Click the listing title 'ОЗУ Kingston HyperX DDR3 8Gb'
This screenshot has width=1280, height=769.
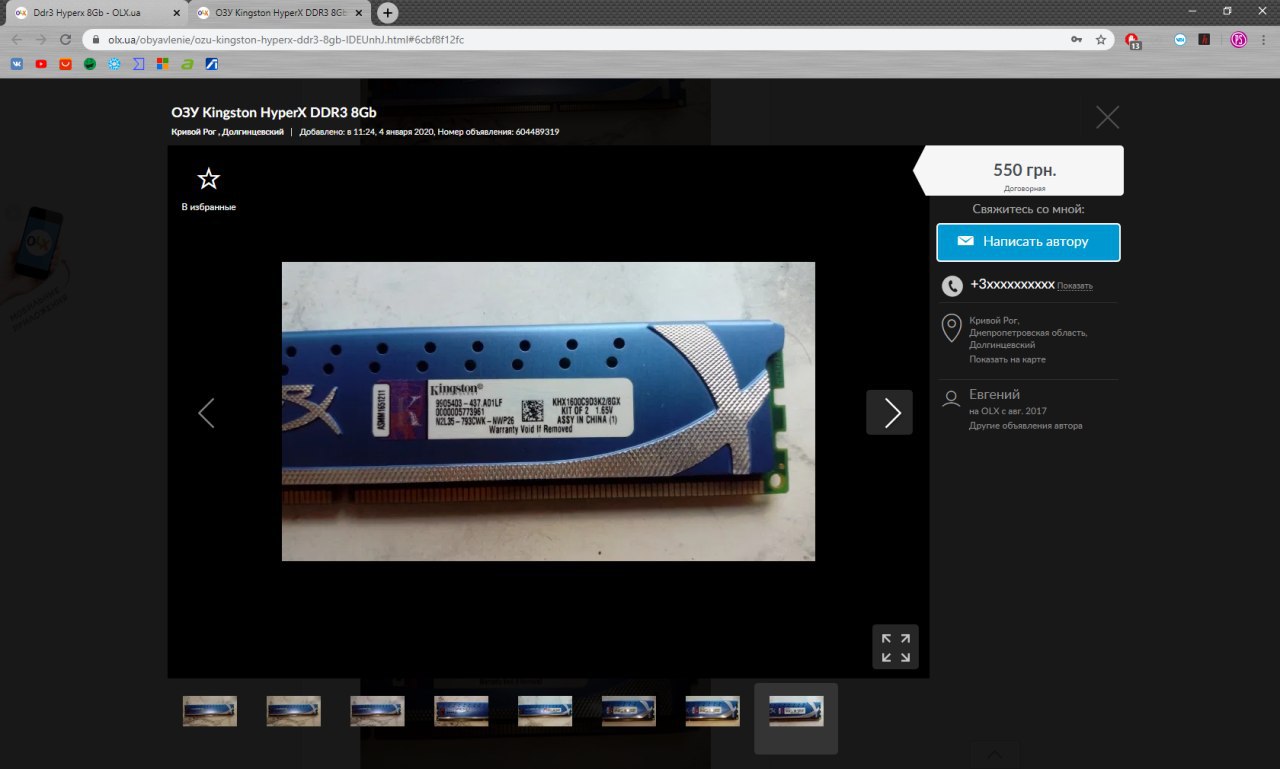click(x=275, y=111)
